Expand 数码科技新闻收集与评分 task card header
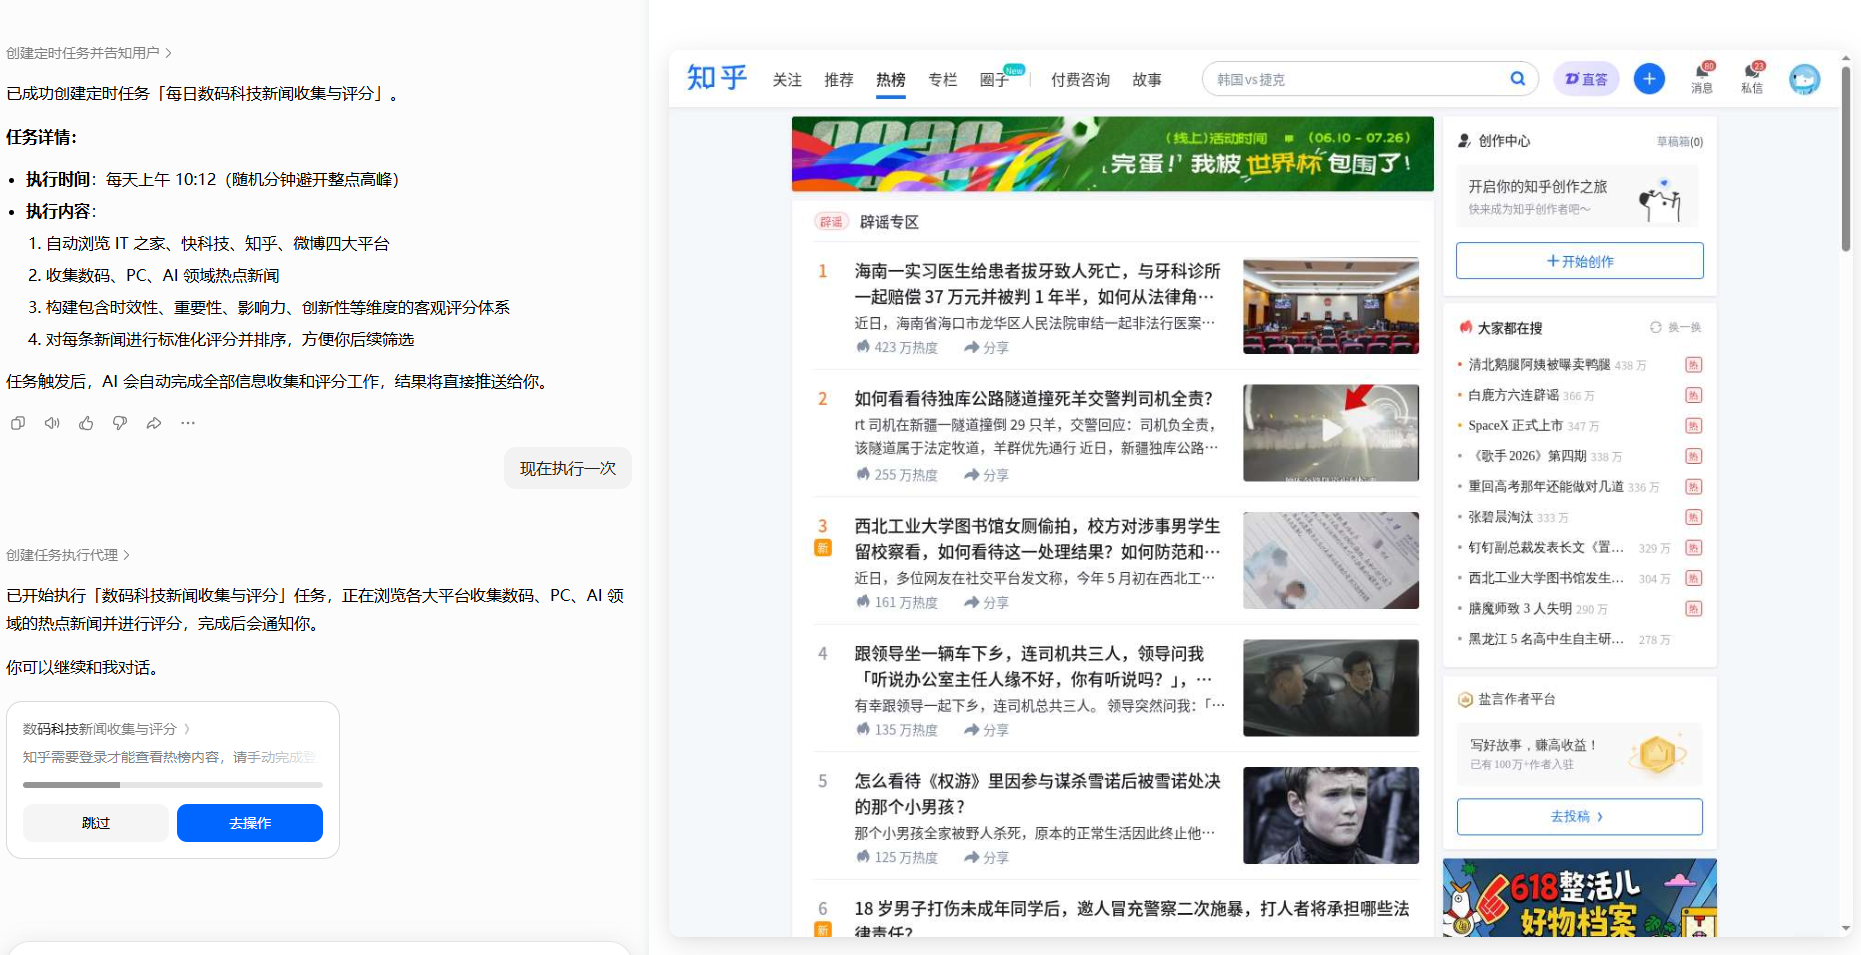1861x955 pixels. 106,729
